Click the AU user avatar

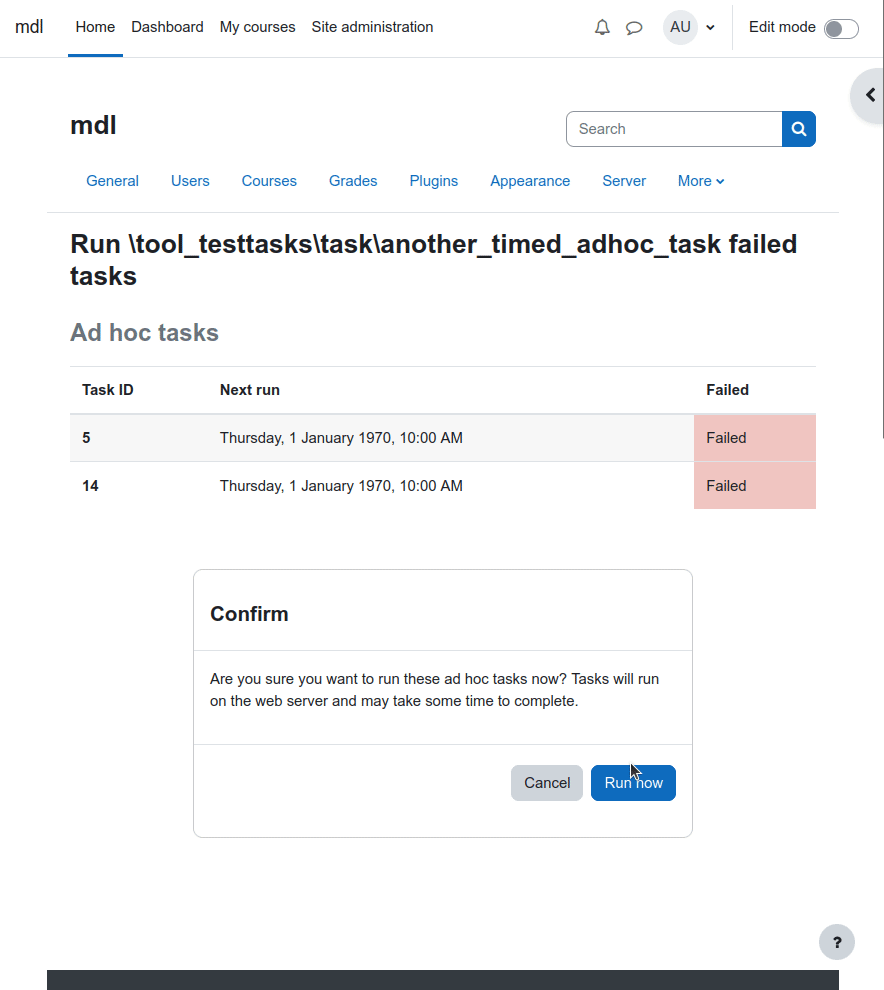point(680,27)
